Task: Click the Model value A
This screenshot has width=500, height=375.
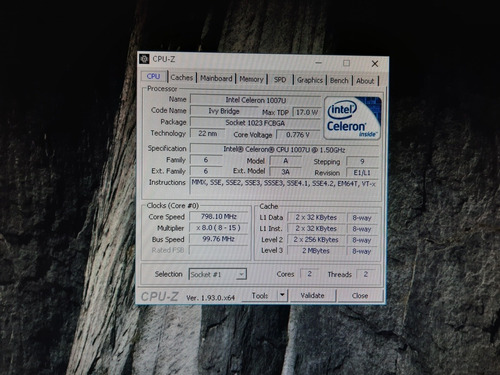Action: (x=285, y=161)
